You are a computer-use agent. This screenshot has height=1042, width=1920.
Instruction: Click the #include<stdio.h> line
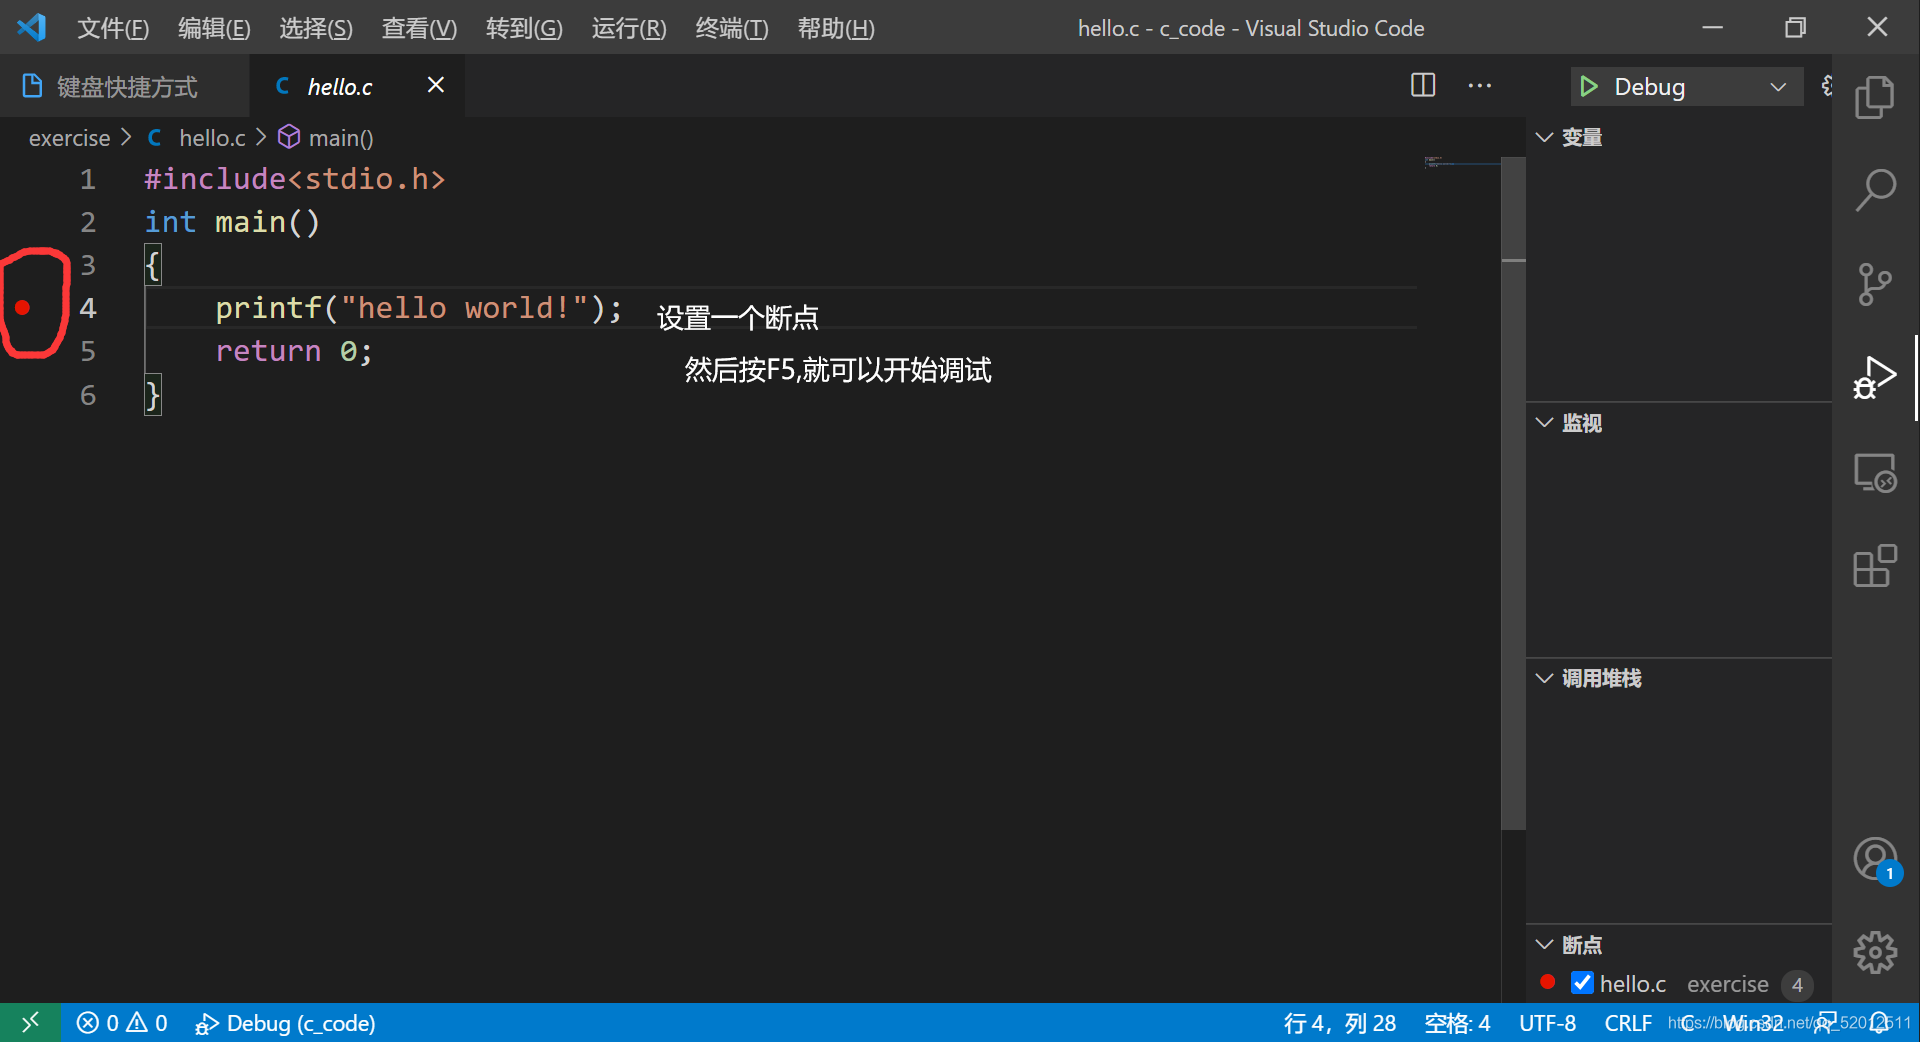[294, 179]
